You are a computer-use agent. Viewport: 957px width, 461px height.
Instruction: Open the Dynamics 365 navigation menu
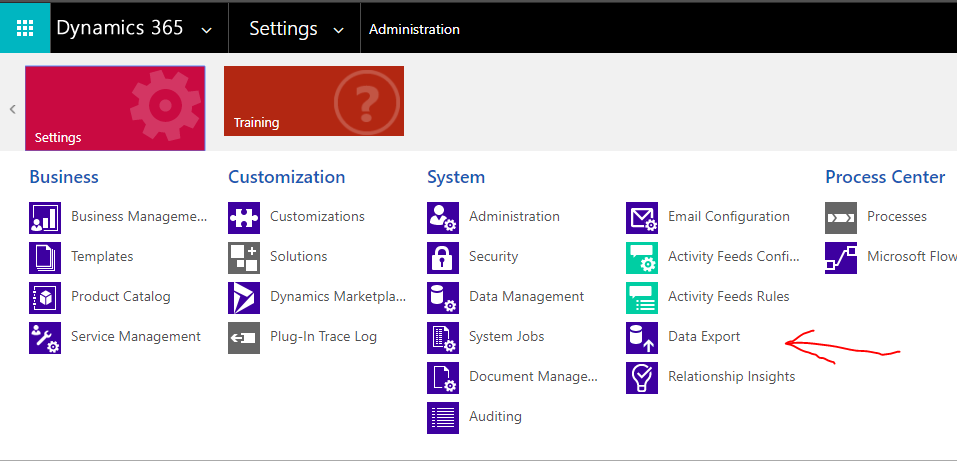click(x=120, y=28)
